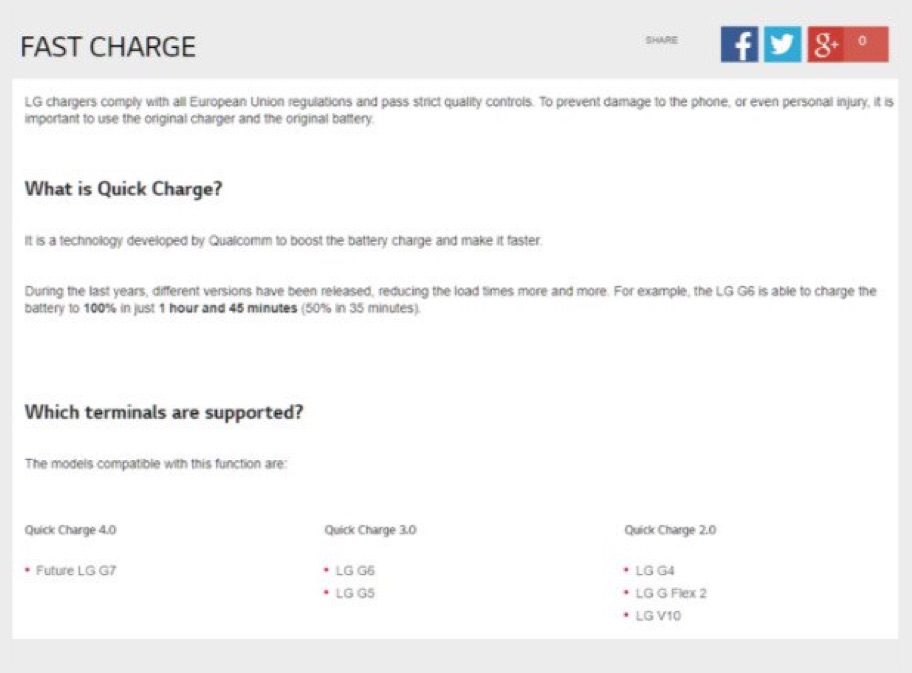Viewport: 912px width, 673px height.
Task: Share the page on Facebook
Action: pyautogui.click(x=739, y=45)
